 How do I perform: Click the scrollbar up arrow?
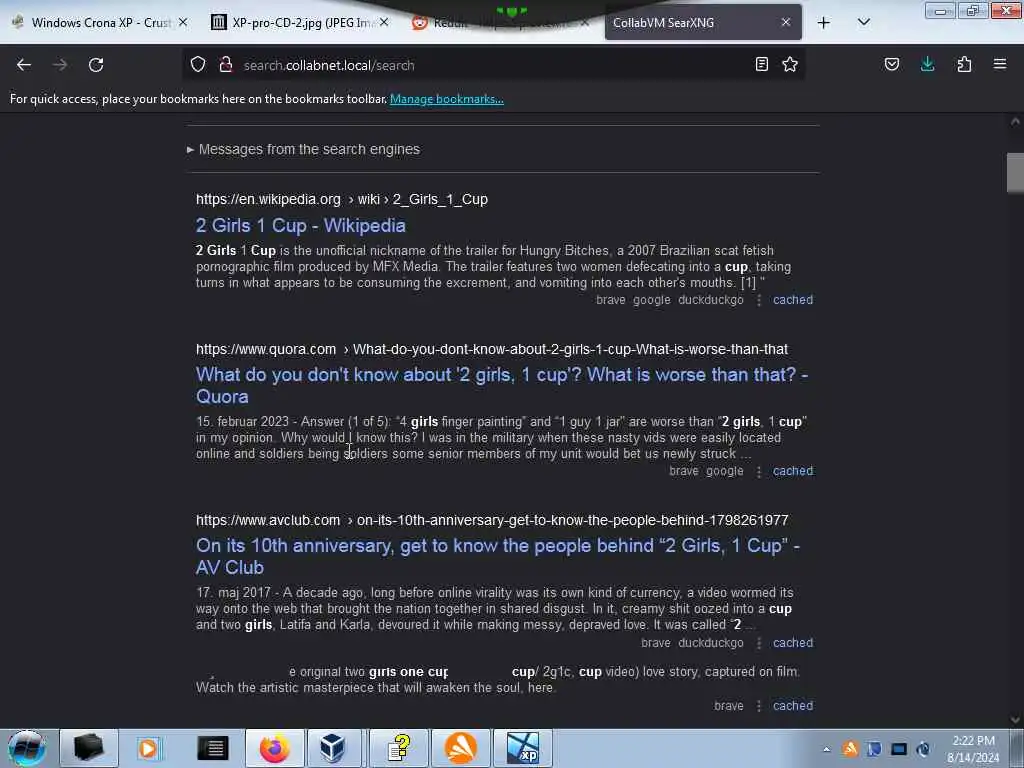coord(1015,121)
